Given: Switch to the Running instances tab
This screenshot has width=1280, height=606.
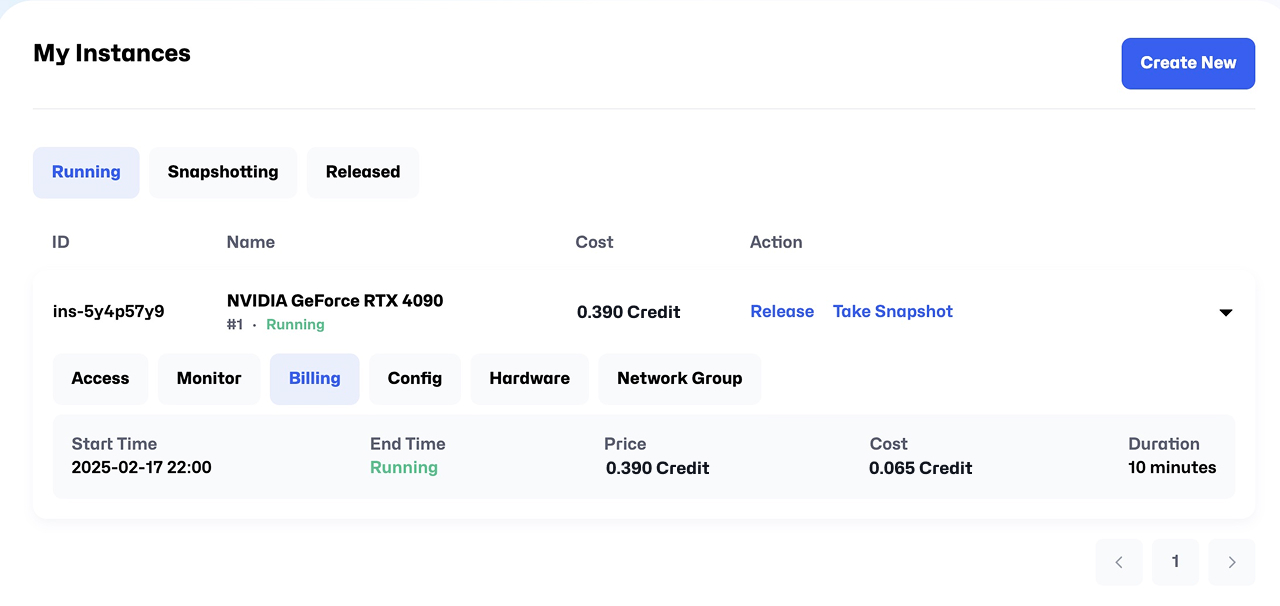Looking at the screenshot, I should pyautogui.click(x=86, y=172).
